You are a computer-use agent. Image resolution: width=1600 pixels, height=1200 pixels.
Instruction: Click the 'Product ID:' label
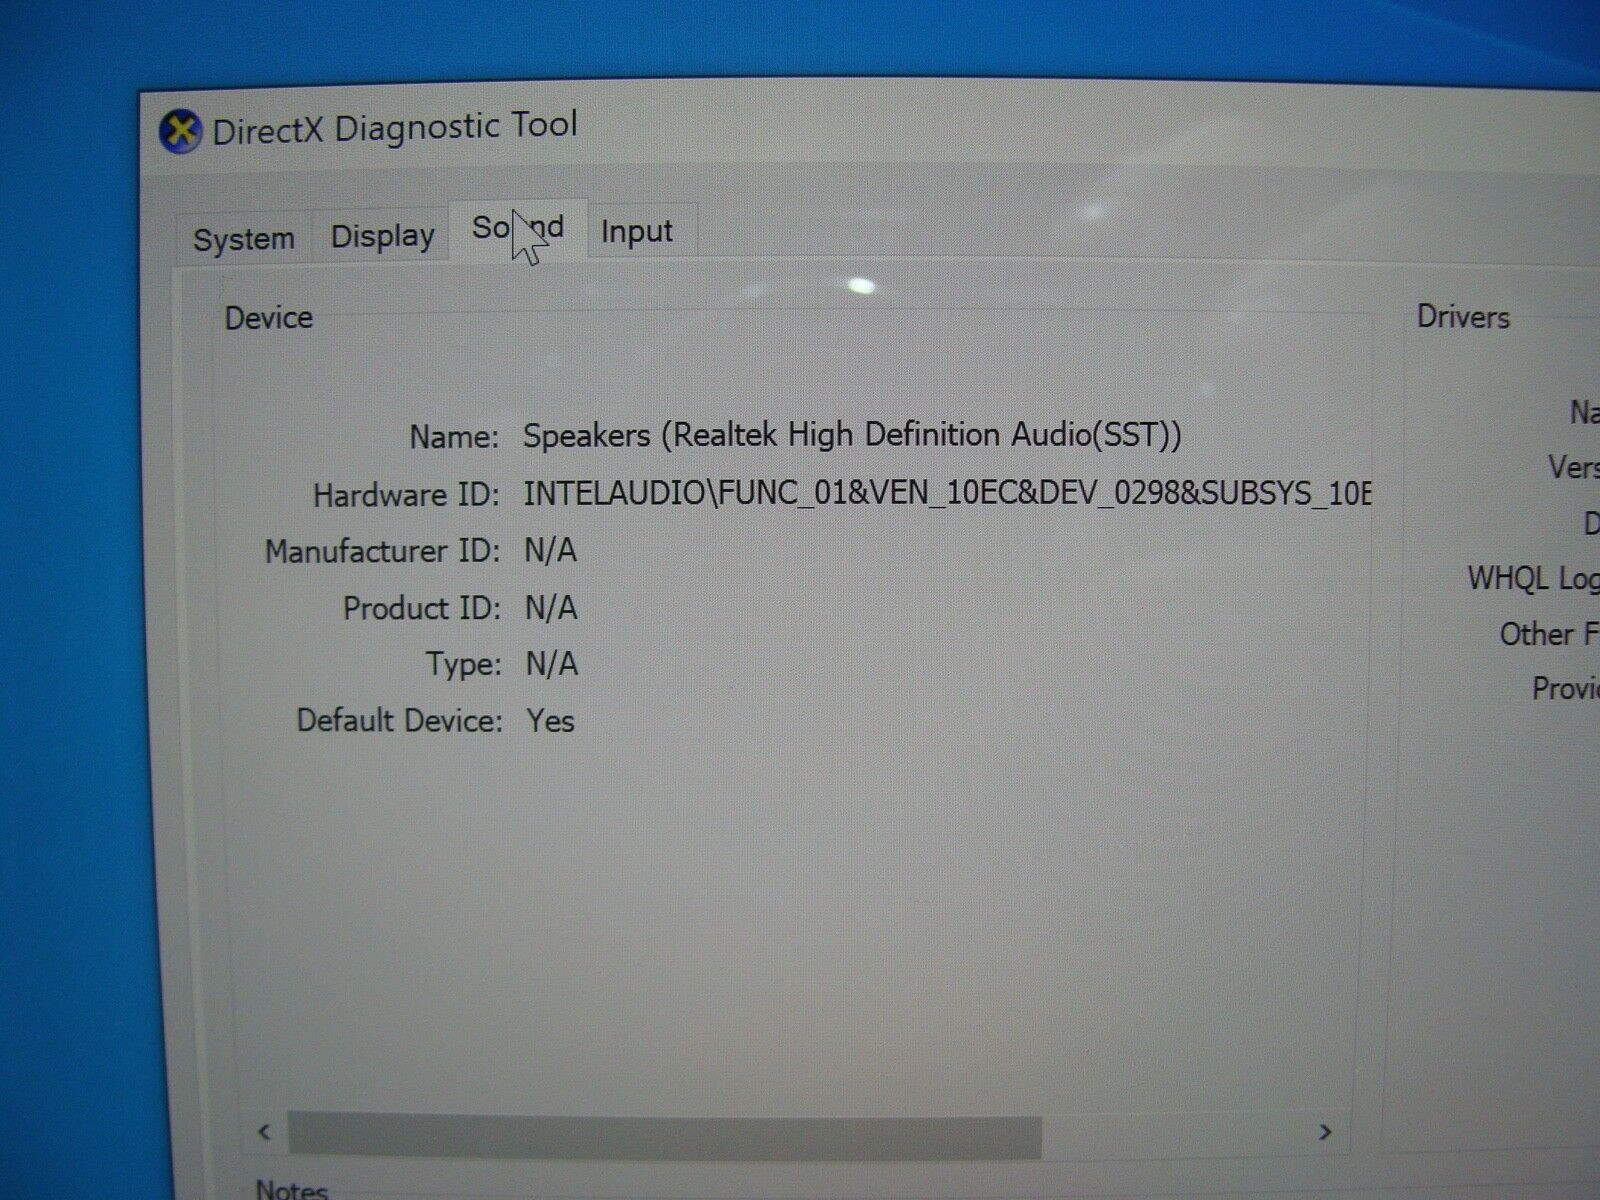pyautogui.click(x=421, y=608)
